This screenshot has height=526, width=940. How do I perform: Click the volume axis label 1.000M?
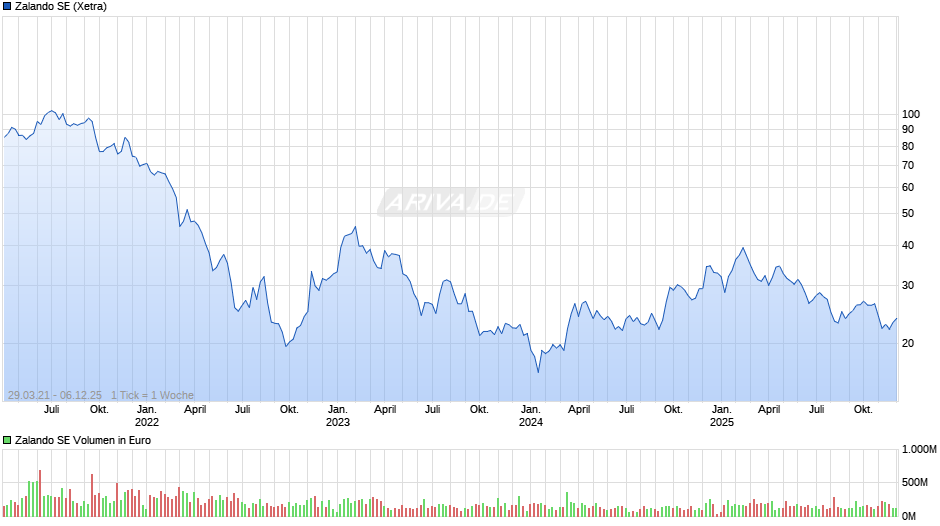919,449
